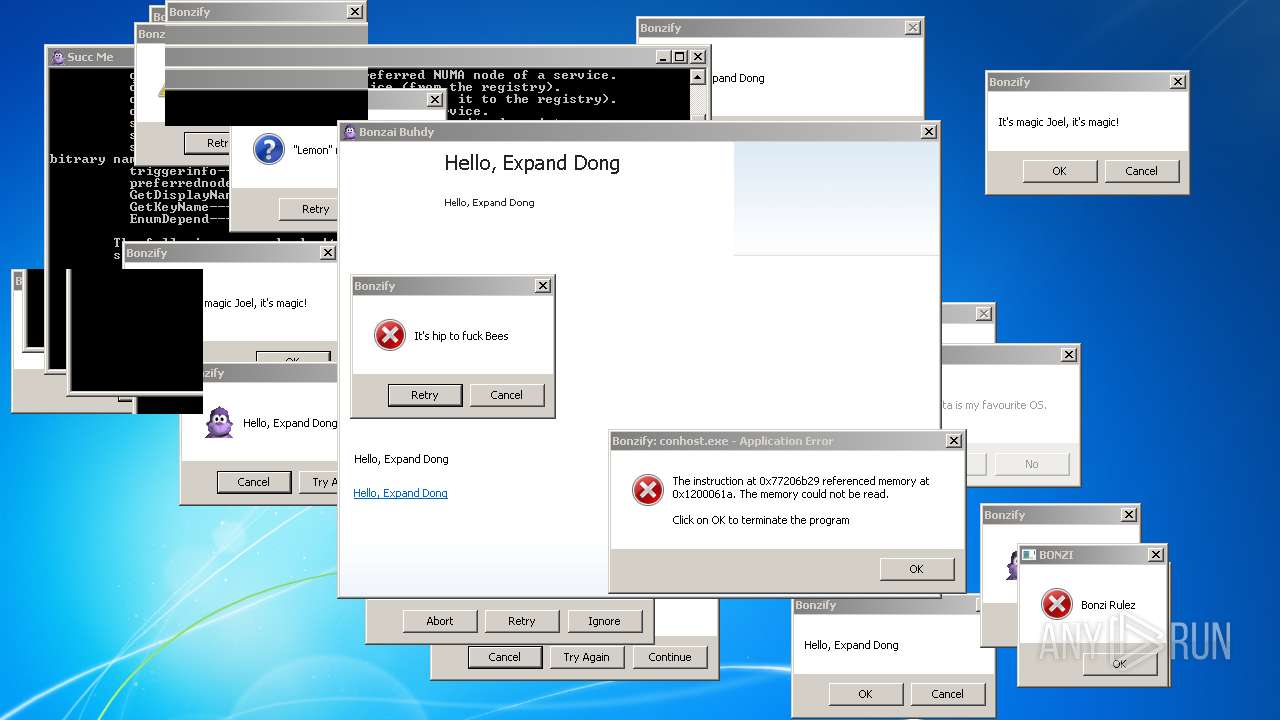1280x720 pixels.
Task: Click the Bonzai Buhdy title bar text
Action: 397,132
